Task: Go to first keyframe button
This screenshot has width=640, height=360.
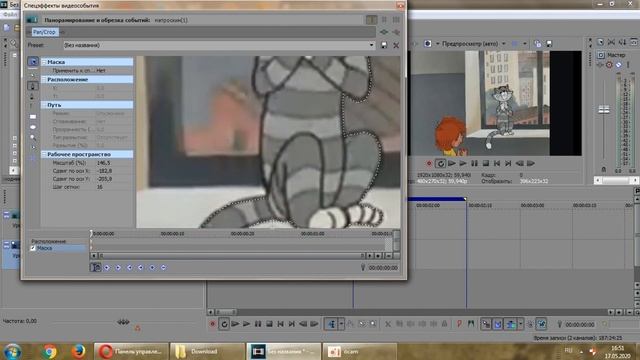Action: click(107, 267)
